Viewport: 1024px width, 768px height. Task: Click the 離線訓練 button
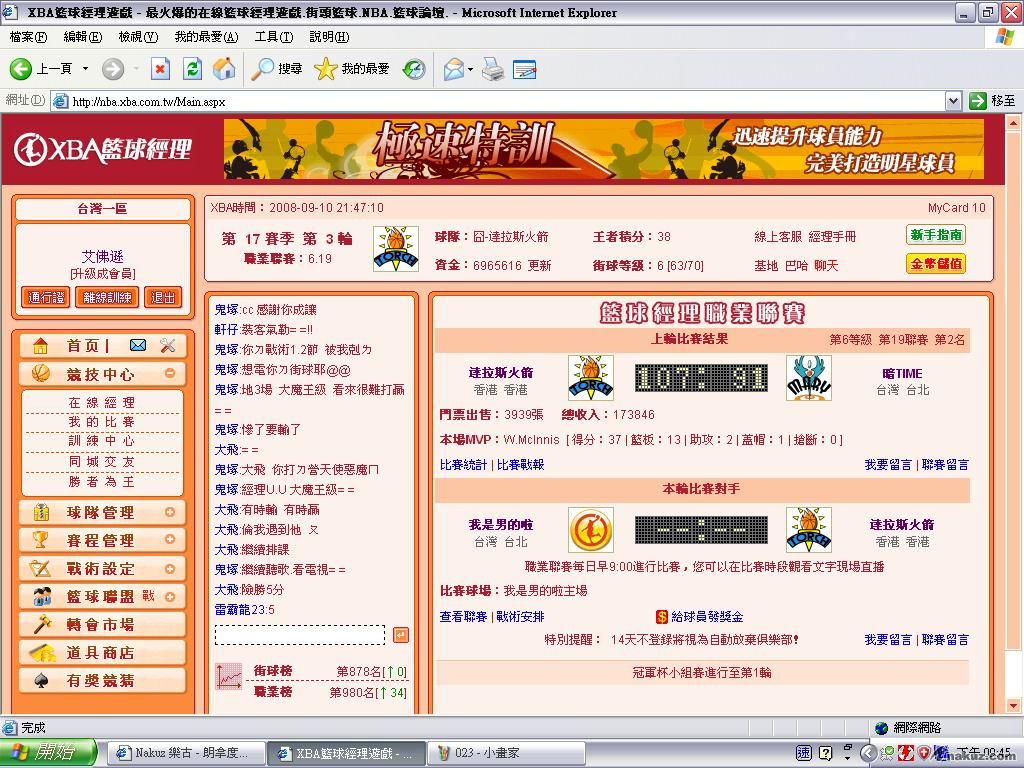pyautogui.click(x=107, y=298)
